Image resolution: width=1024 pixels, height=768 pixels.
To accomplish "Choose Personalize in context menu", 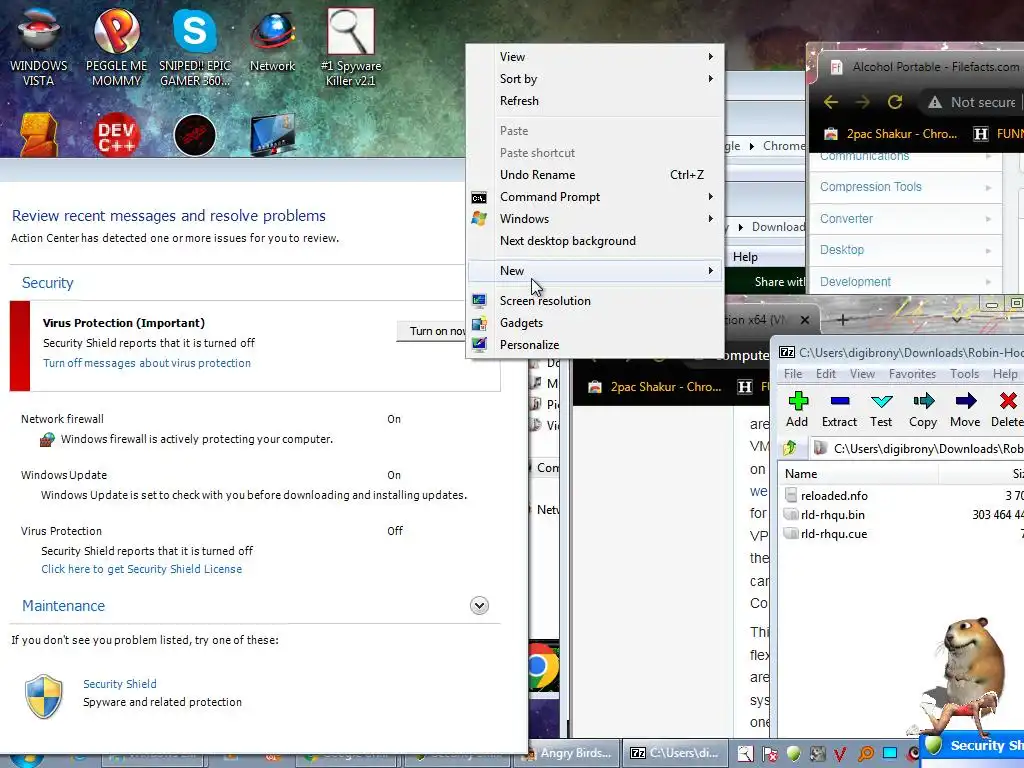I will (x=595, y=345).
